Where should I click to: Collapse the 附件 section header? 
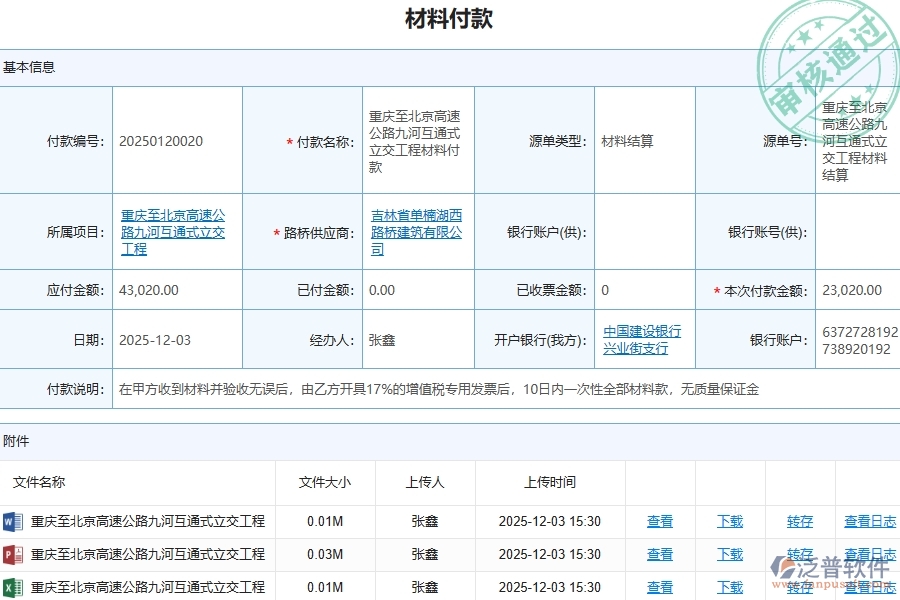[16, 440]
